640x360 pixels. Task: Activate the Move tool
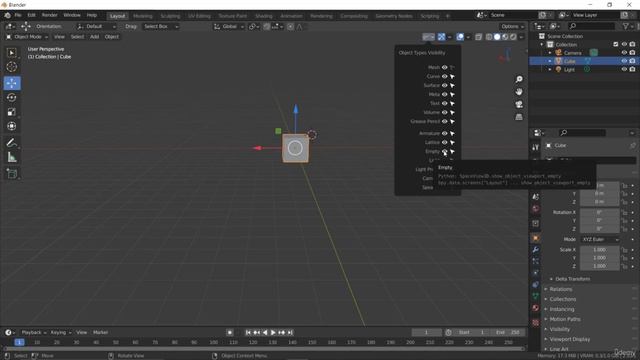(x=12, y=83)
